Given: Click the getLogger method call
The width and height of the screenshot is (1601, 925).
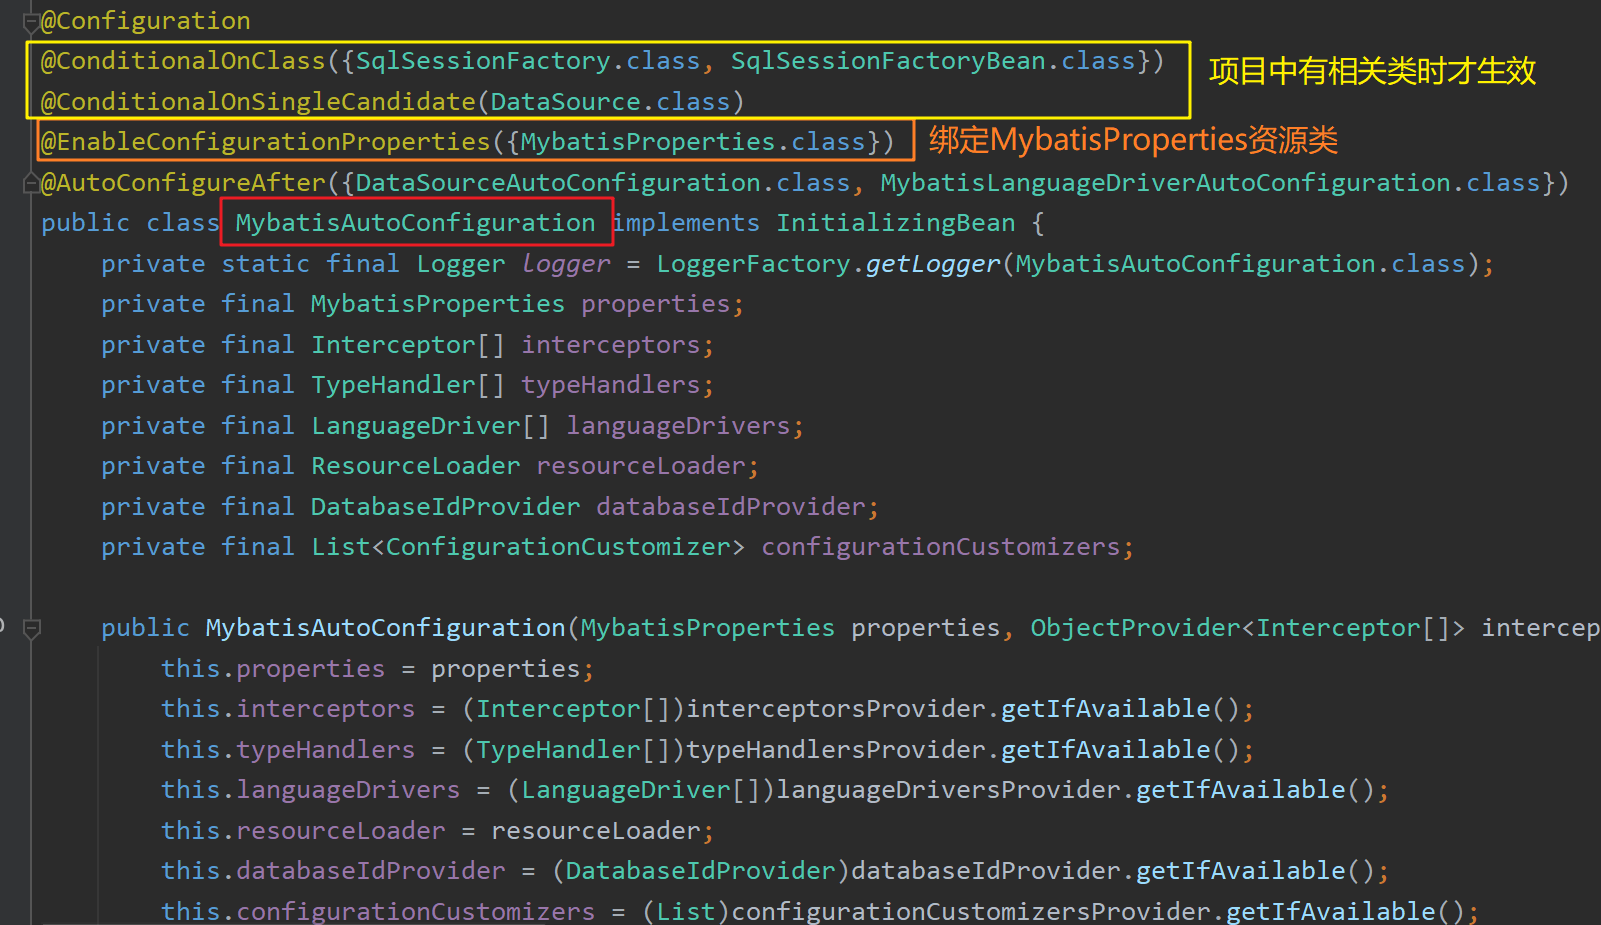Looking at the screenshot, I should (933, 264).
